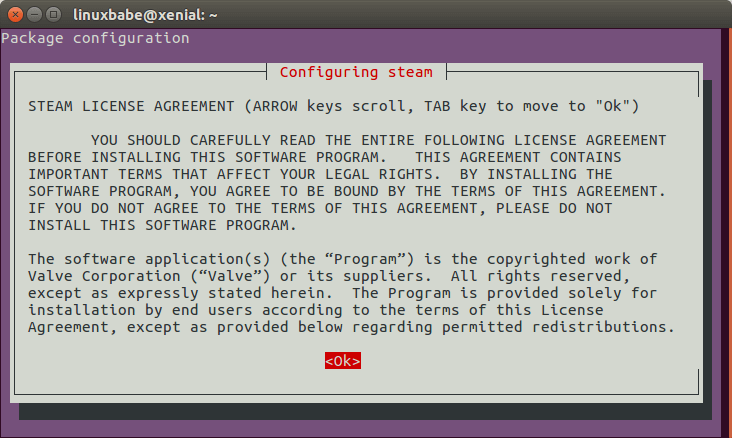Minimize the linuxbabe@xenial terminal window
Viewport: 732px width, 438px height.
(35, 15)
